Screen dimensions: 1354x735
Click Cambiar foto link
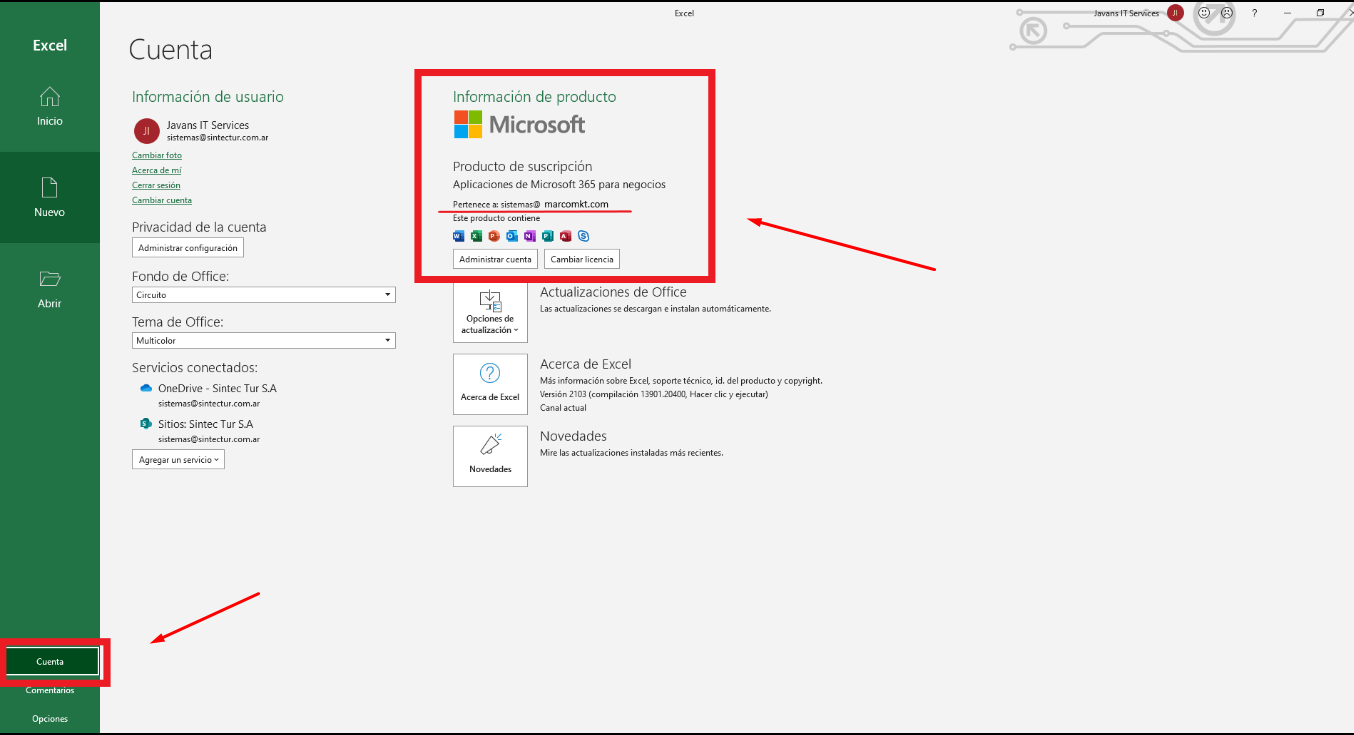pyautogui.click(x=157, y=155)
